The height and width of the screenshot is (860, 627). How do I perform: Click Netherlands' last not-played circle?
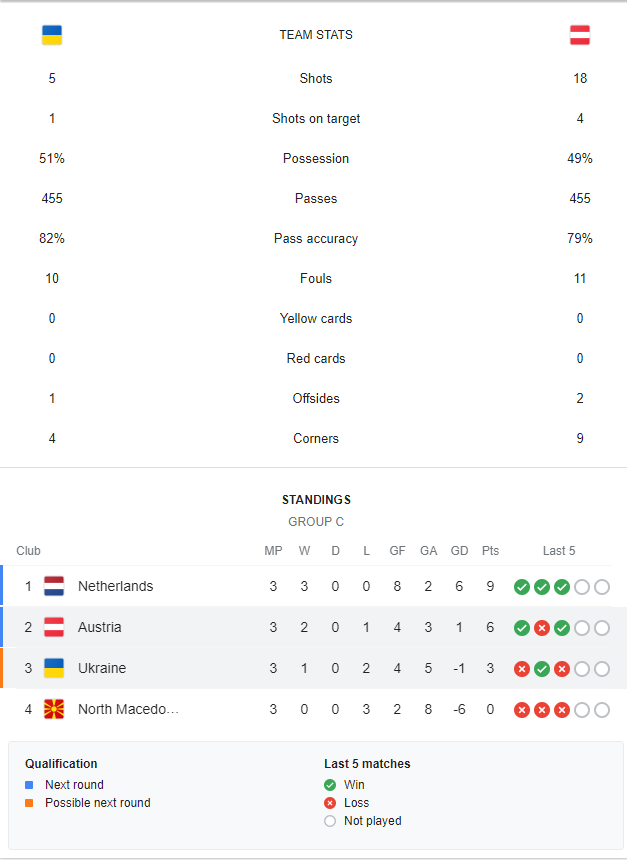[602, 587]
